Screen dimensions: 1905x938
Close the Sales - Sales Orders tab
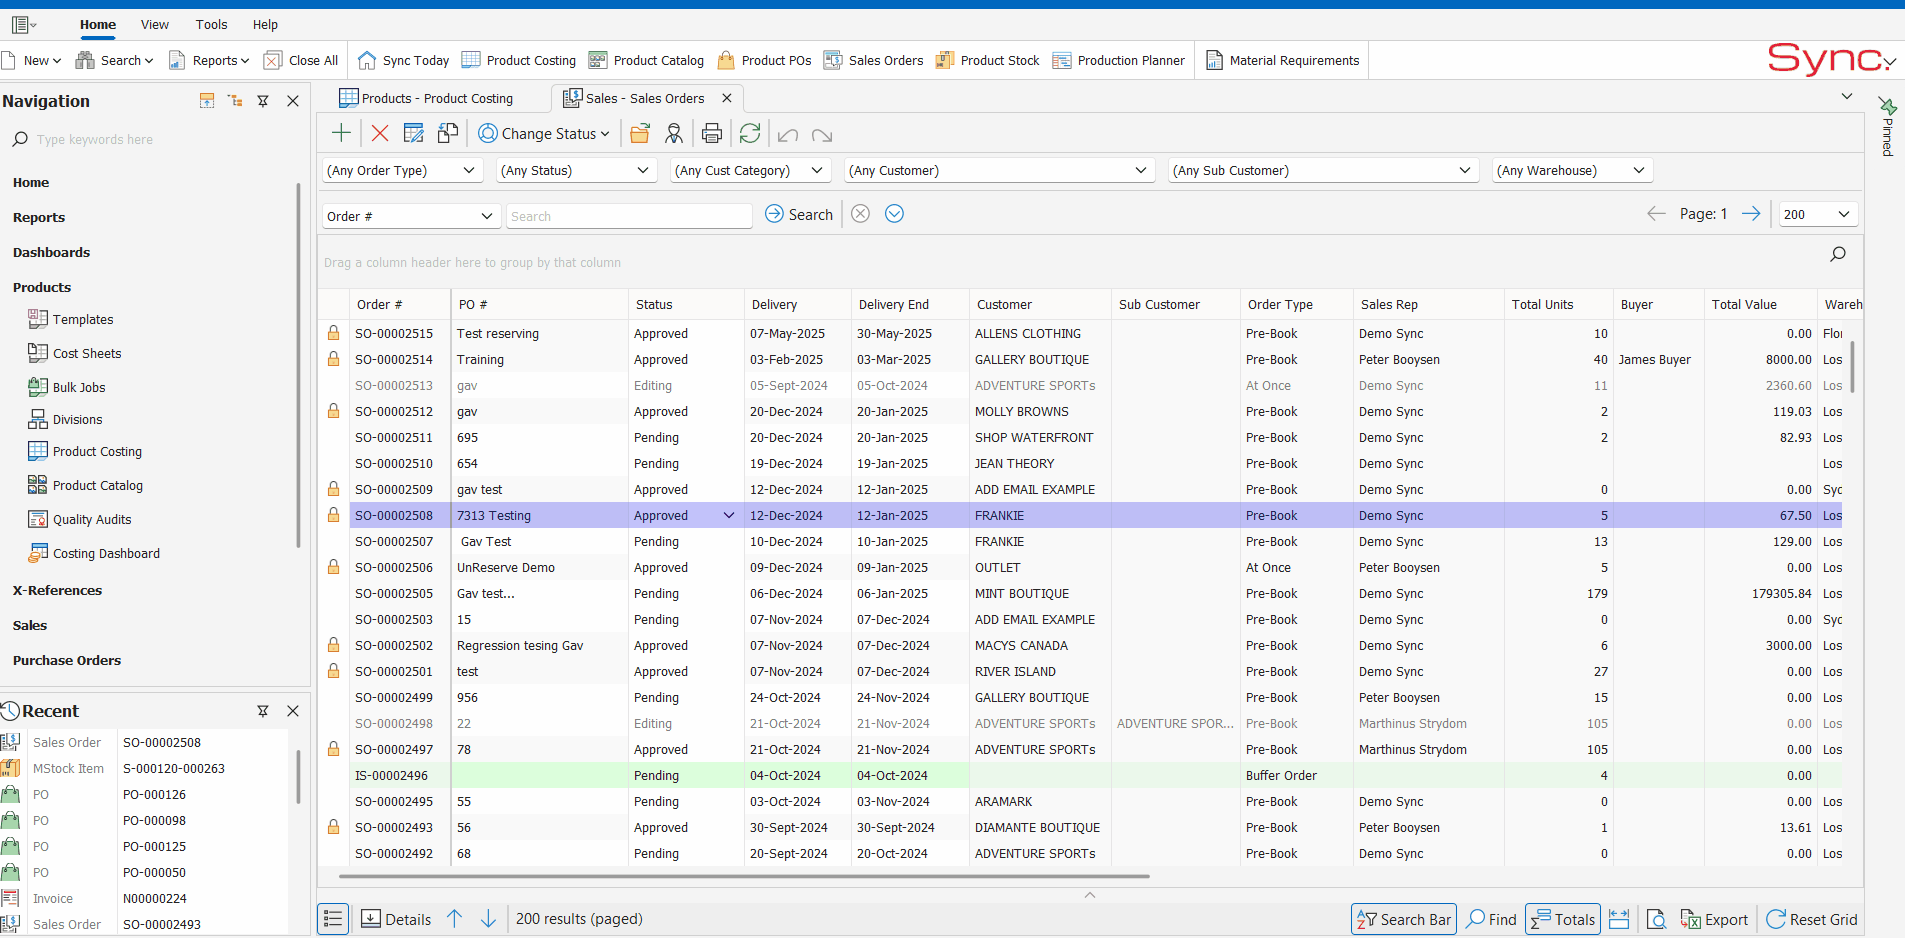point(727,98)
